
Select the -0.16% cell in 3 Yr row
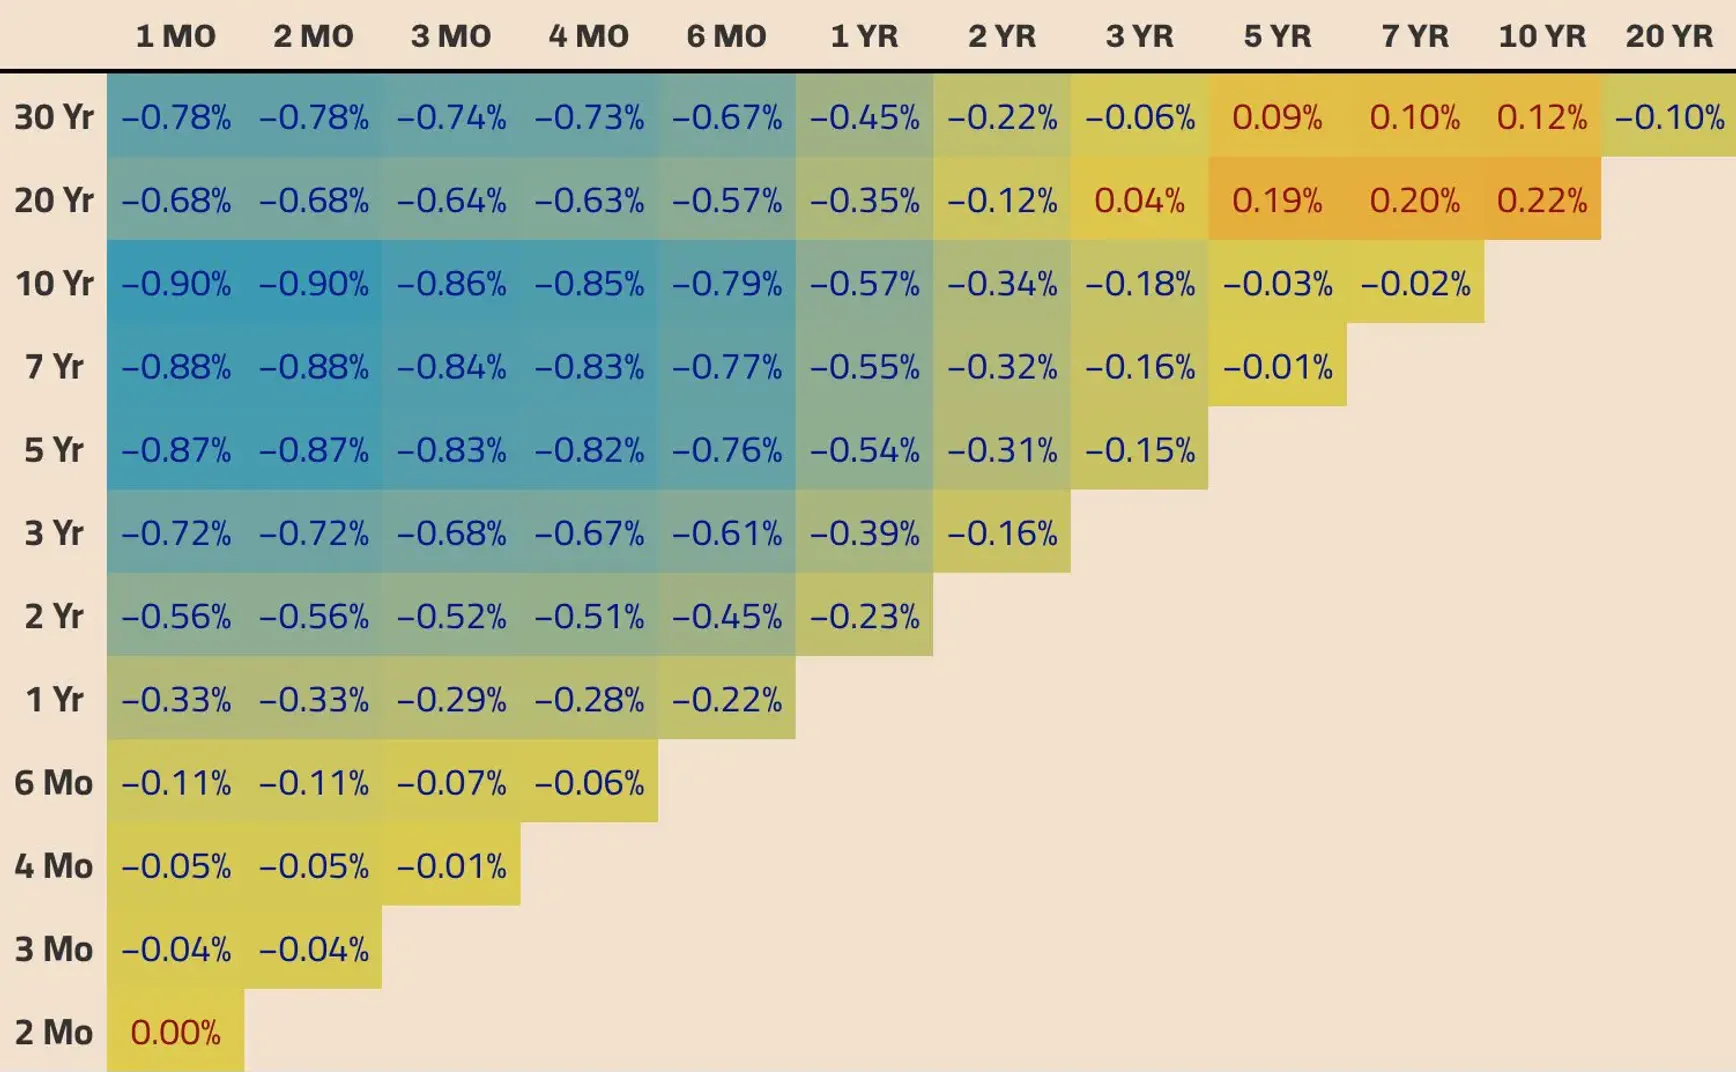click(x=1002, y=532)
